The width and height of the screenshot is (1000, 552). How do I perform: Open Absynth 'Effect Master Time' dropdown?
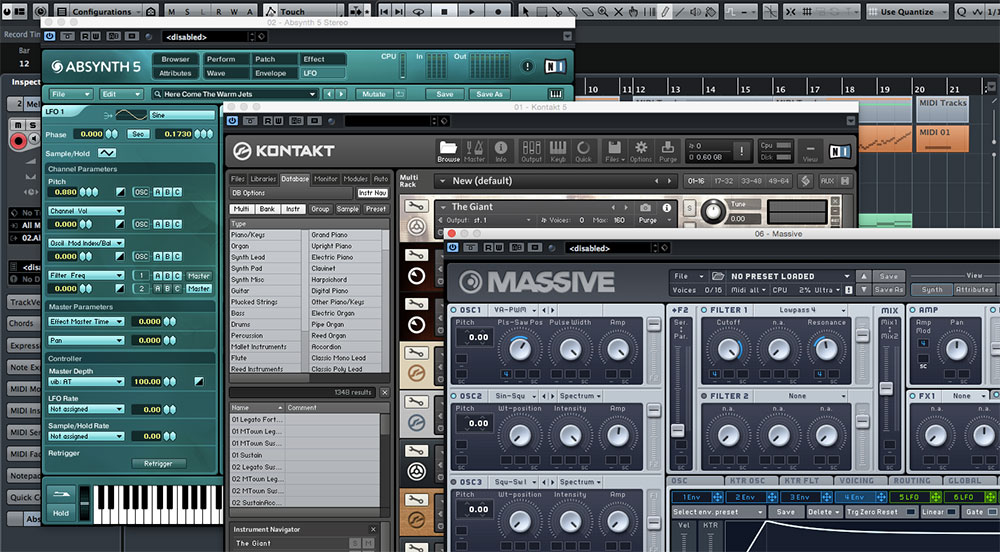point(85,321)
